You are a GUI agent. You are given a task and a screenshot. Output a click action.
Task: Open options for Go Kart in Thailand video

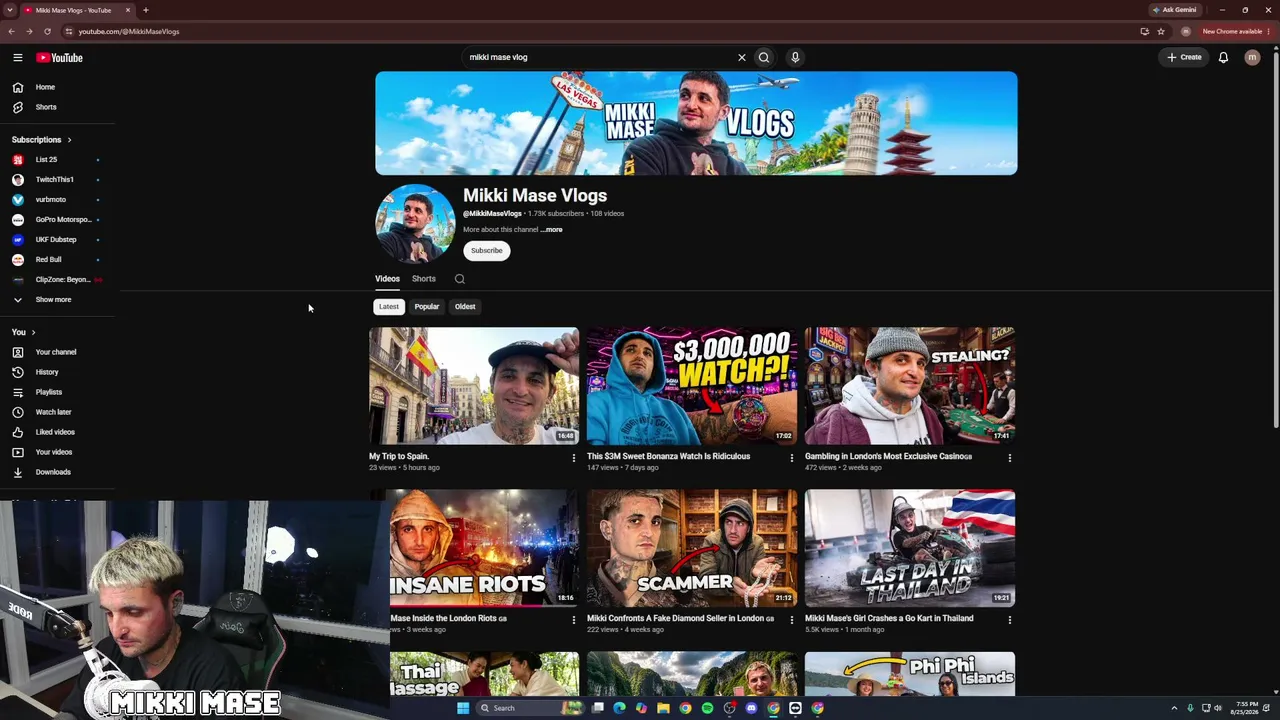1009,620
